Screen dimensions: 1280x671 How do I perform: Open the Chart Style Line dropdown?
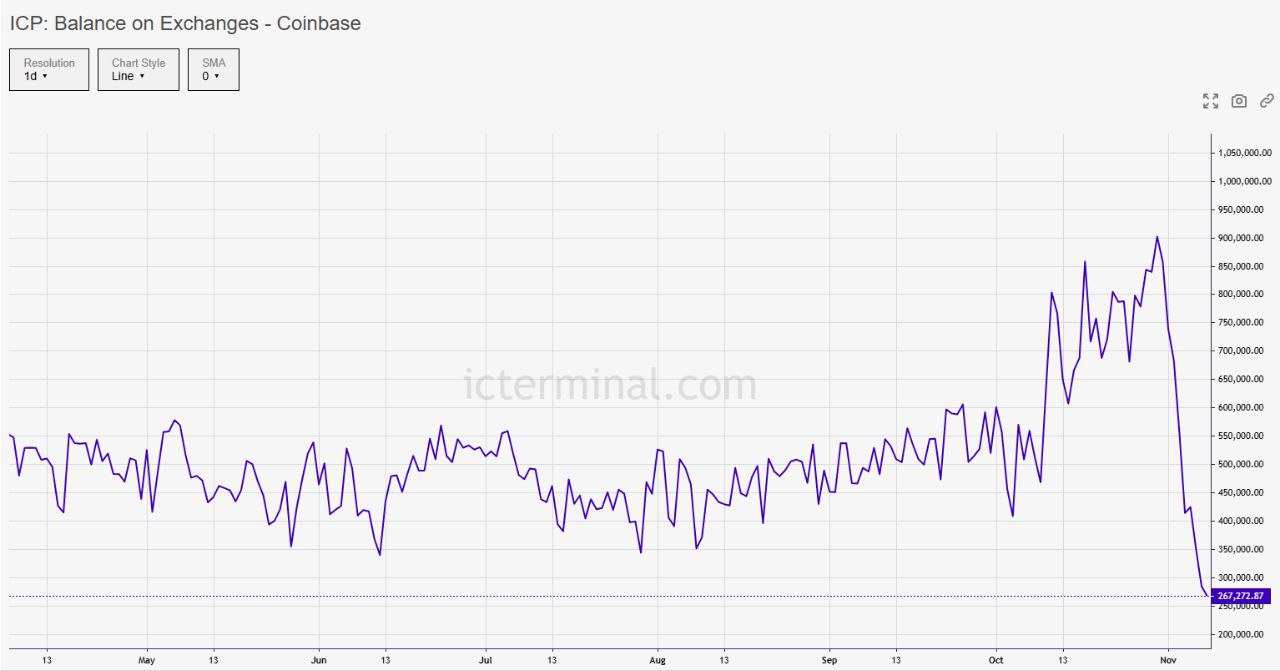point(138,69)
